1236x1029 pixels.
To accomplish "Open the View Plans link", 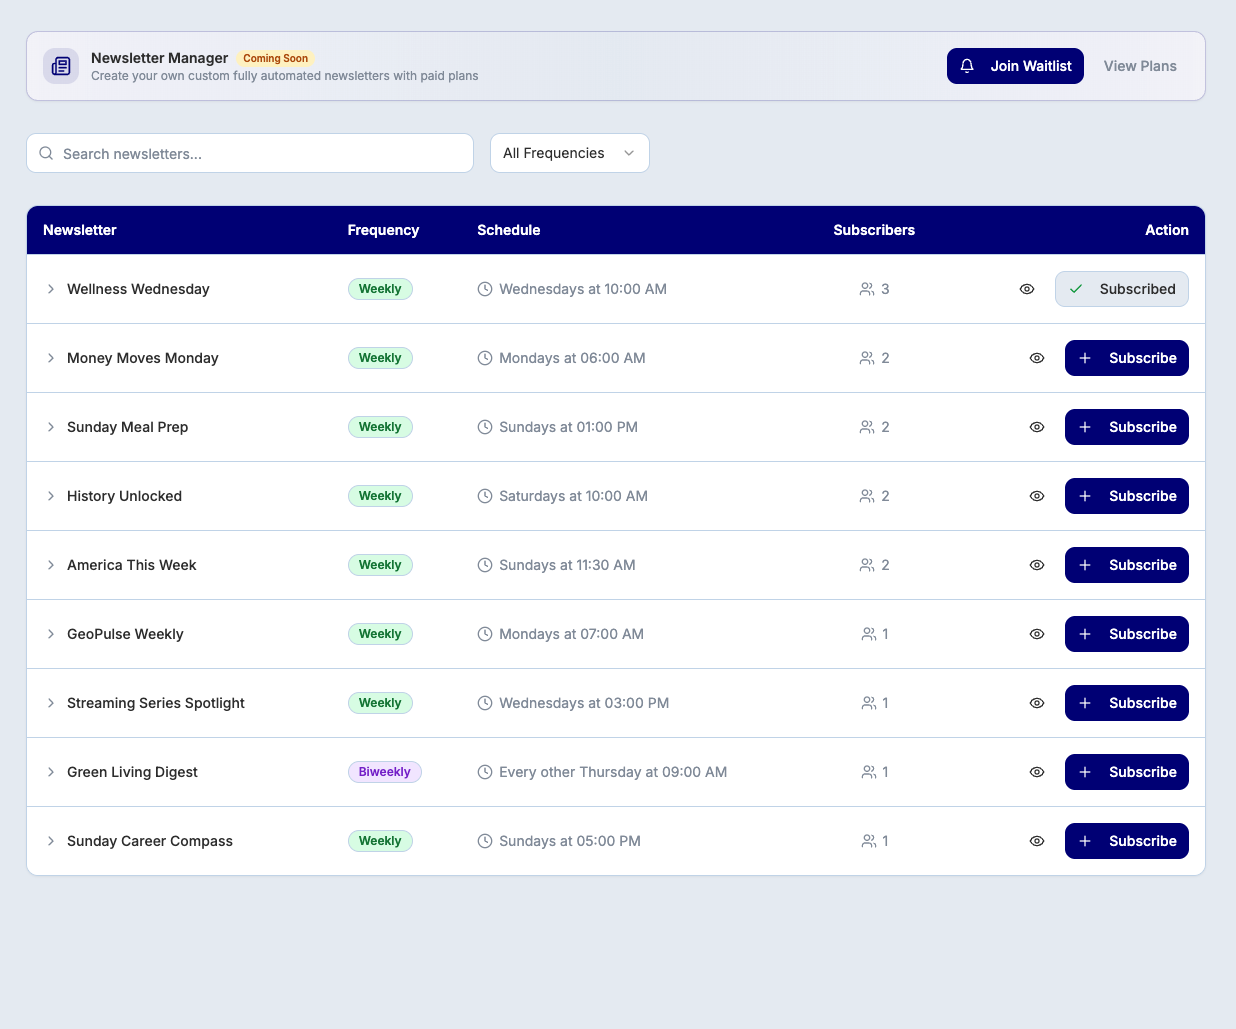I will click(x=1140, y=66).
